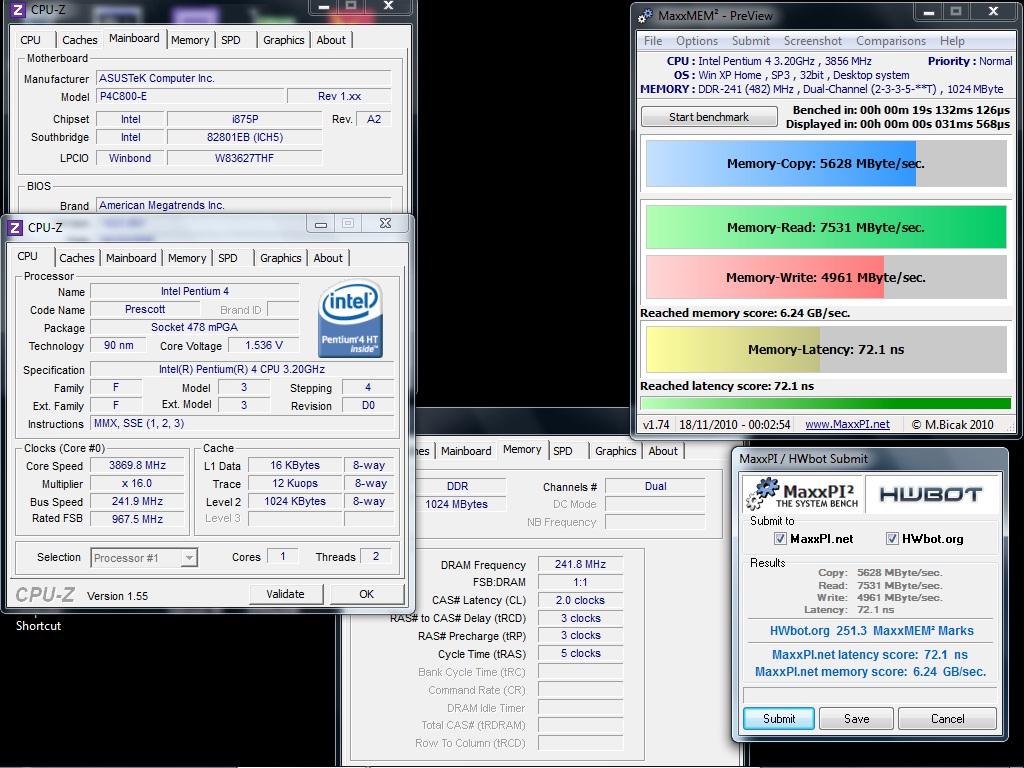Image resolution: width=1024 pixels, height=768 pixels.
Task: Click the Priority : Normal label
Action: click(x=970, y=61)
